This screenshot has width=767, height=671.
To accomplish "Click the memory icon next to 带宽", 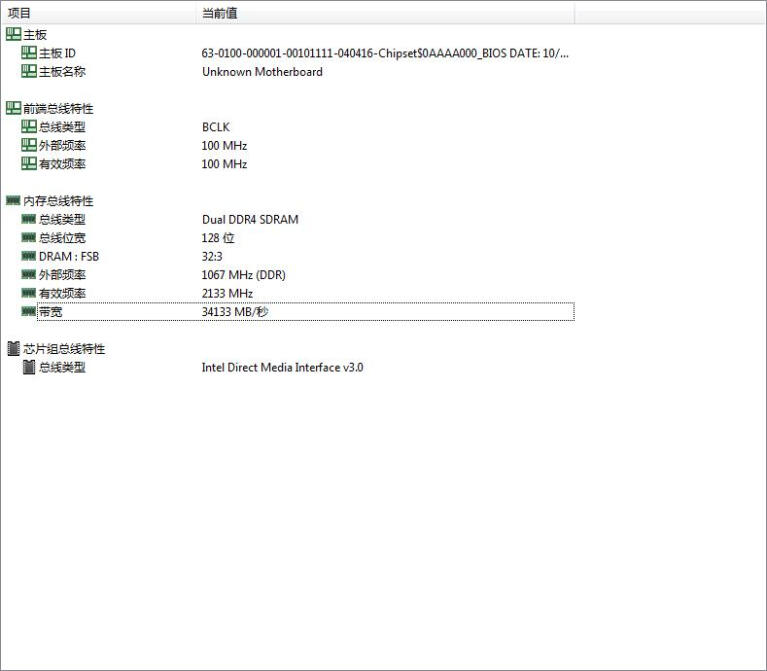I will pos(29,311).
